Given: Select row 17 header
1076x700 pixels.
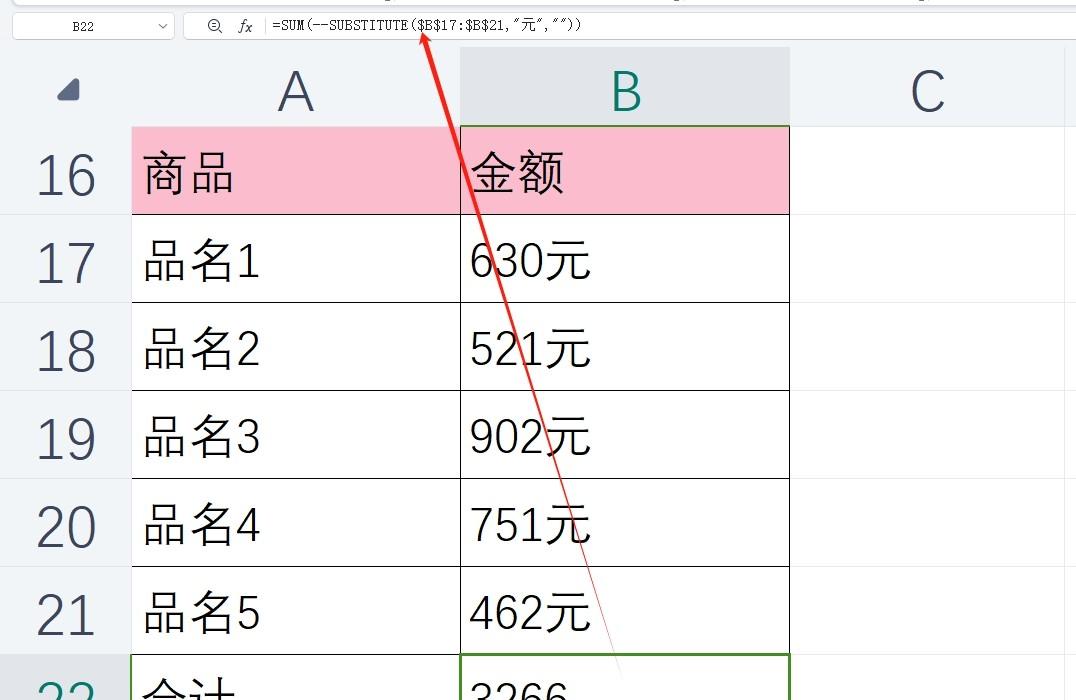Looking at the screenshot, I should coord(66,259).
